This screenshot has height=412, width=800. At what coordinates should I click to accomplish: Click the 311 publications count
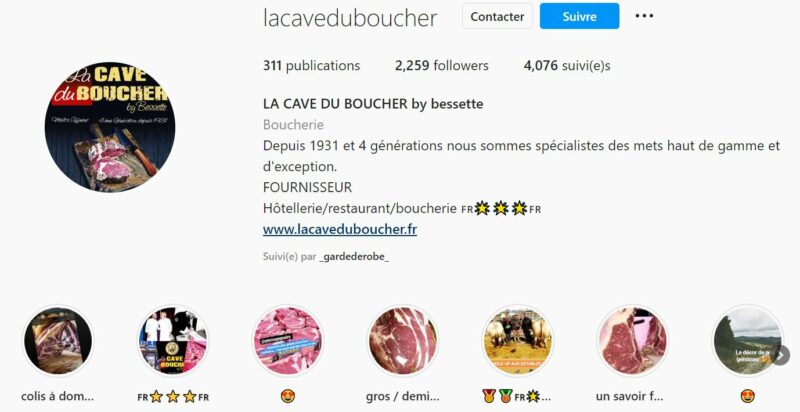(311, 66)
